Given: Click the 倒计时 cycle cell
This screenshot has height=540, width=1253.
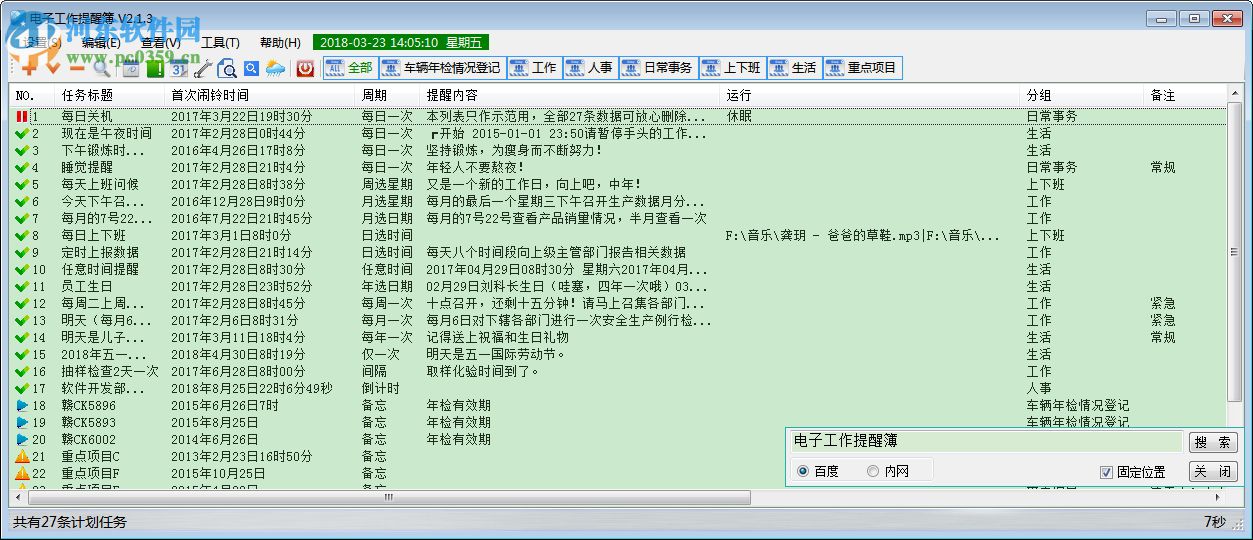Looking at the screenshot, I should 380,388.
